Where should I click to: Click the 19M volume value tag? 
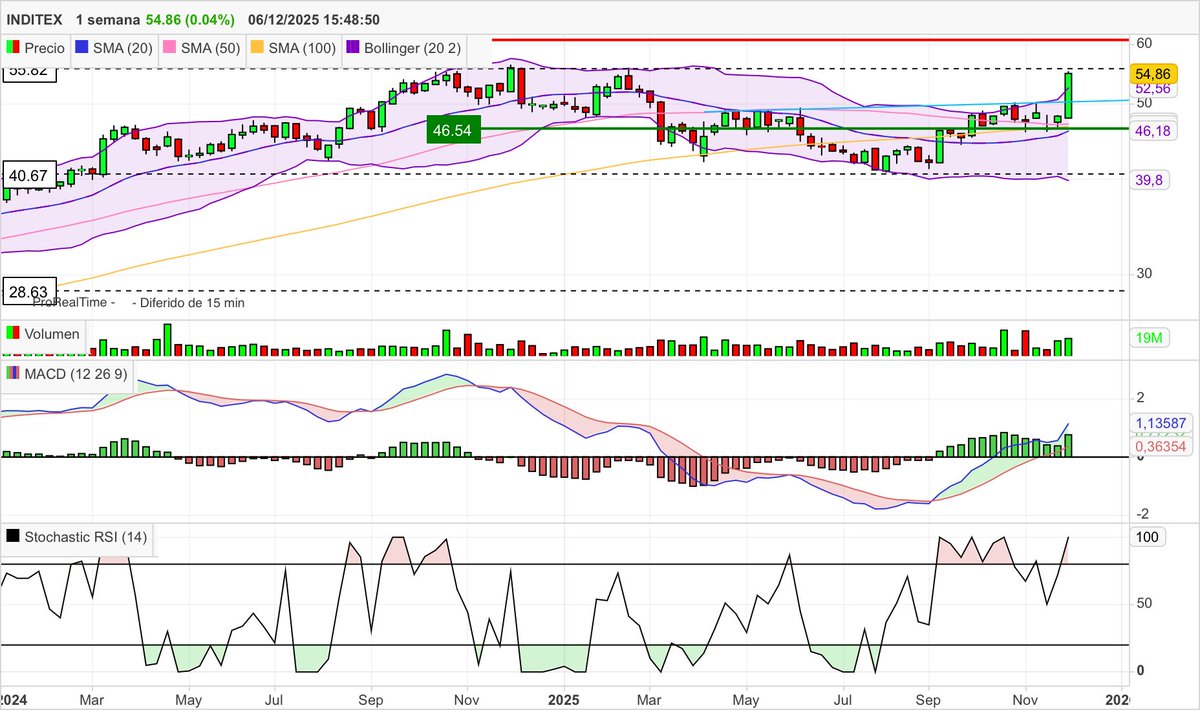[1149, 338]
